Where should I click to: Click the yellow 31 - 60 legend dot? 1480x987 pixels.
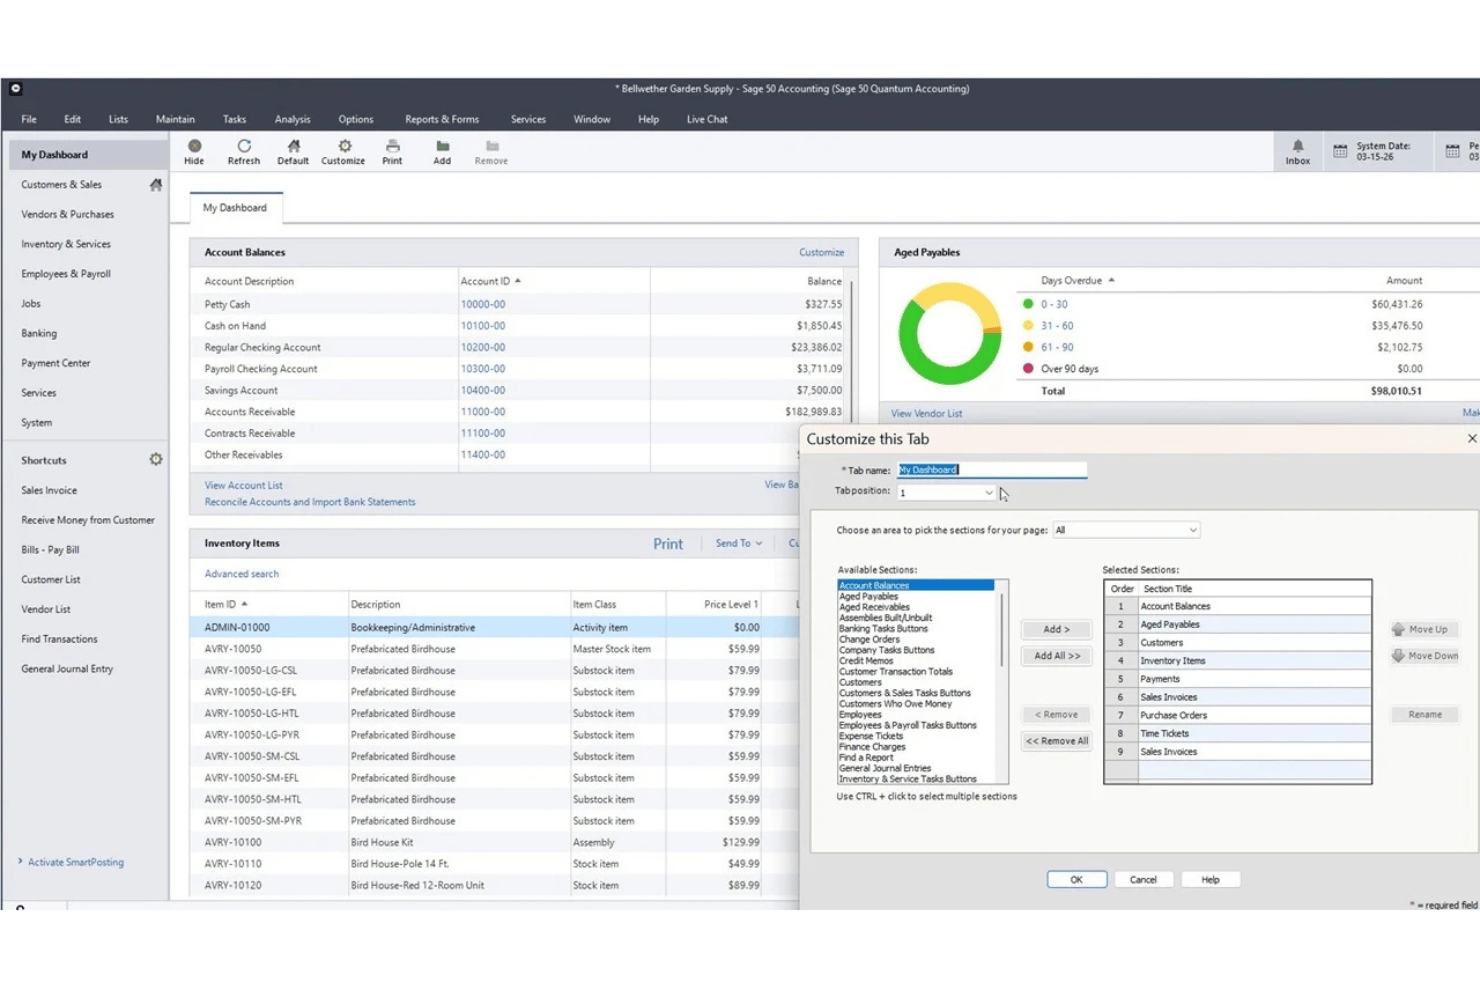[1027, 326]
